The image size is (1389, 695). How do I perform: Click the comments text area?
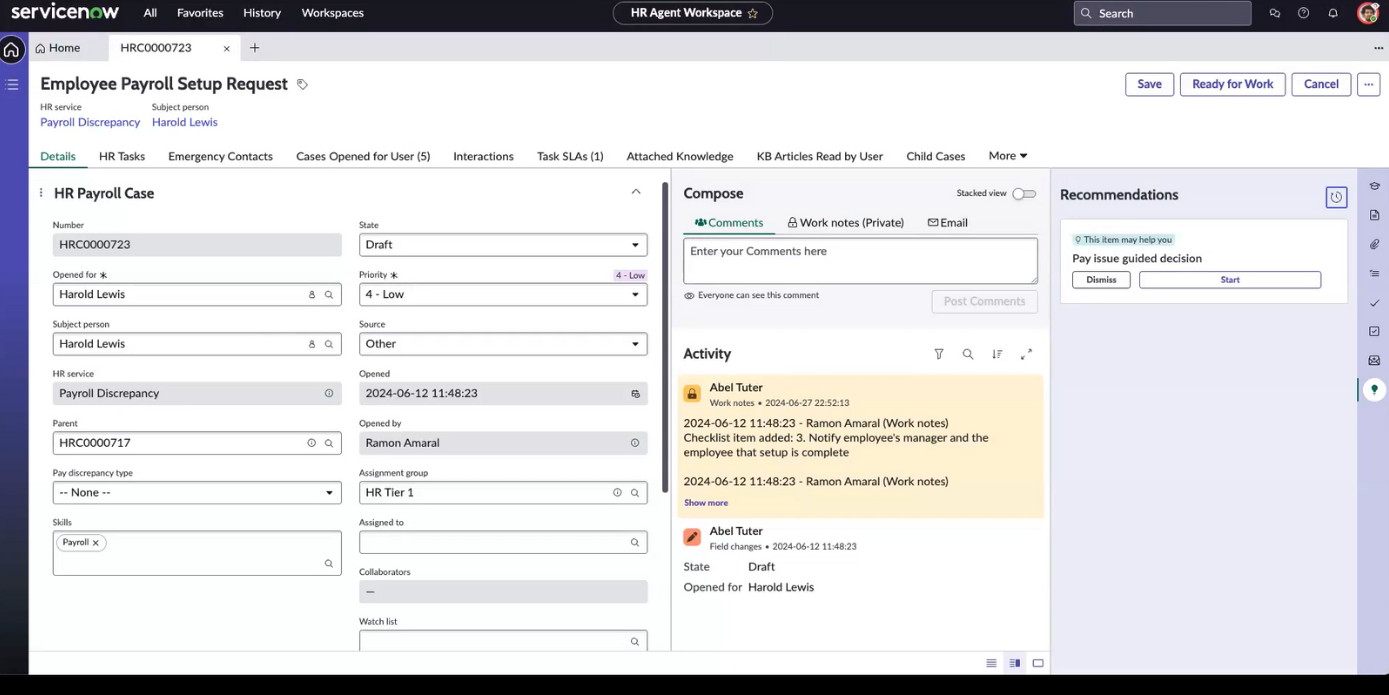coord(860,260)
